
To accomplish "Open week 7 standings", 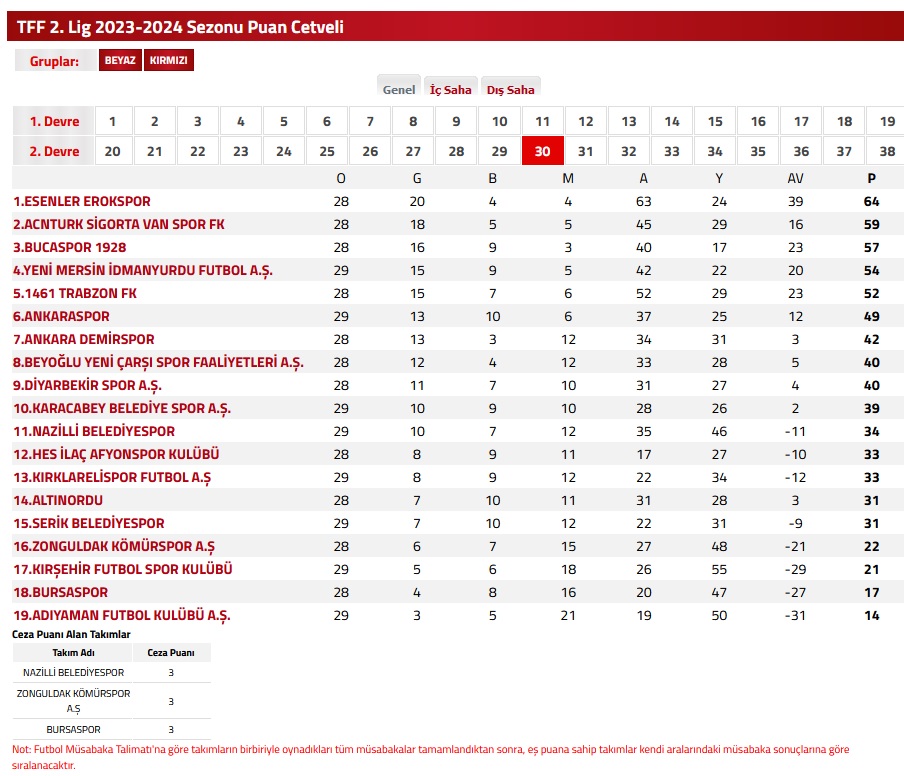I will coord(370,121).
